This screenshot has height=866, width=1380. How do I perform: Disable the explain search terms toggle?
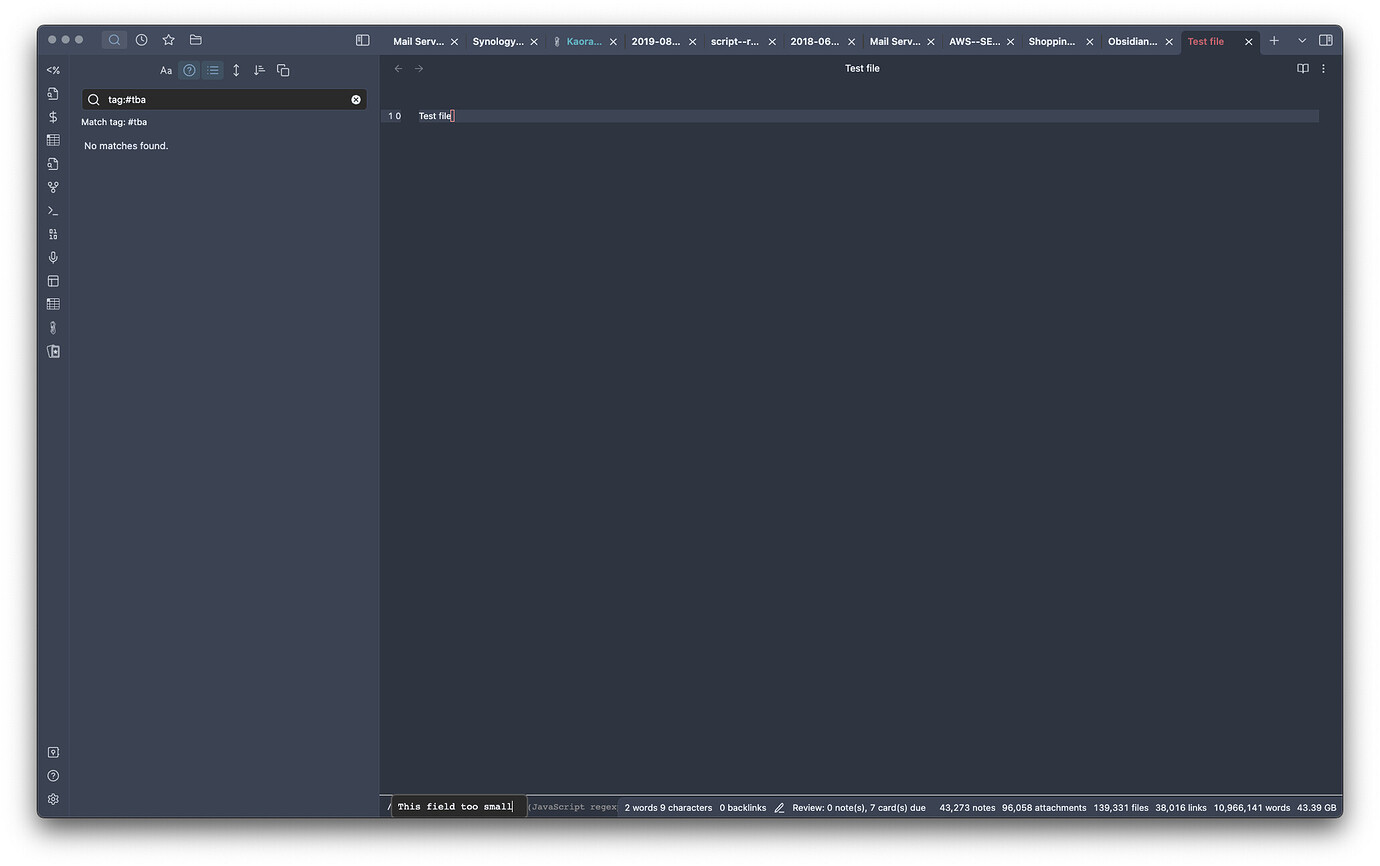[189, 70]
